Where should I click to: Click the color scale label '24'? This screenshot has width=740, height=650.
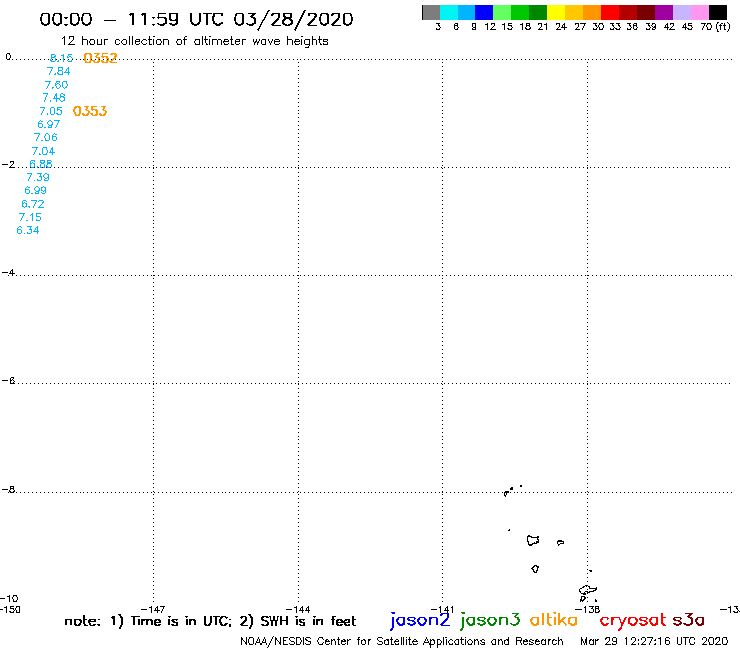coord(561,26)
